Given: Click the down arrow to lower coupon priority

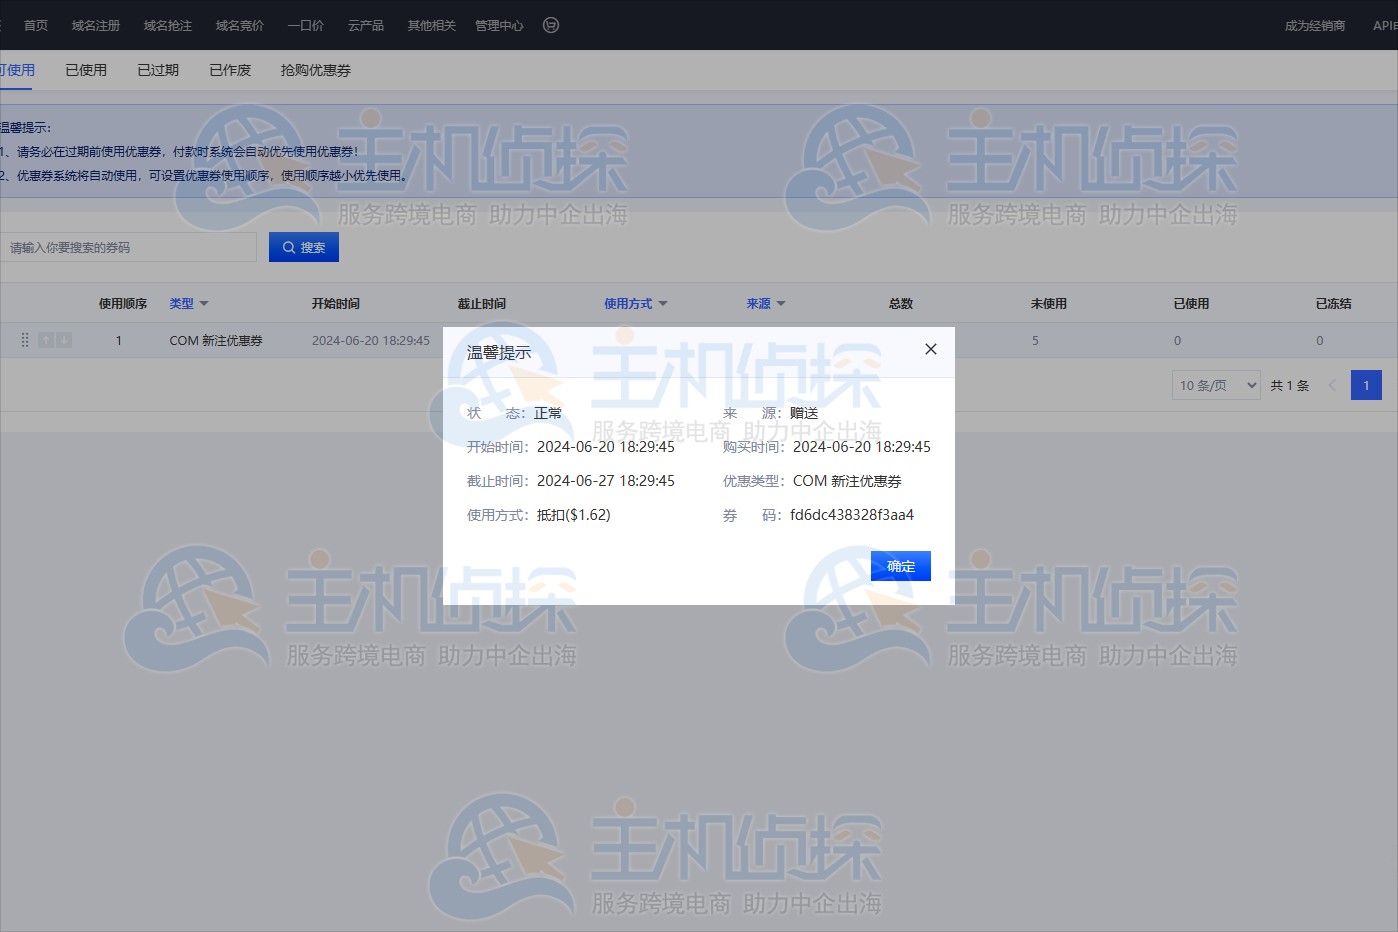Looking at the screenshot, I should 62,340.
